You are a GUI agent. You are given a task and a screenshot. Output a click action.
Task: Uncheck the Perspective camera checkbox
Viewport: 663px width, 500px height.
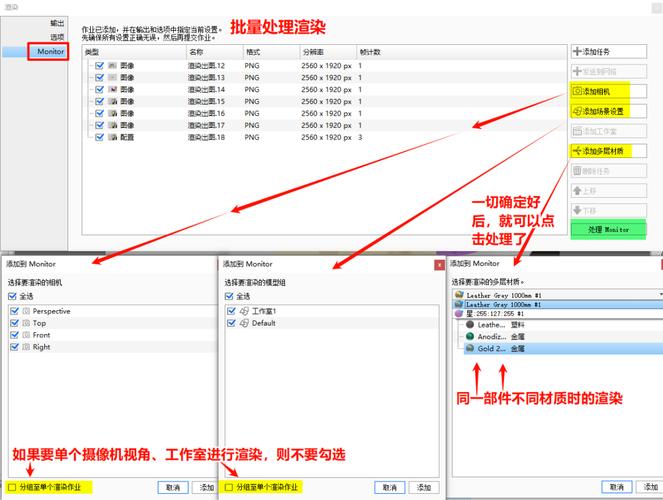point(13,311)
